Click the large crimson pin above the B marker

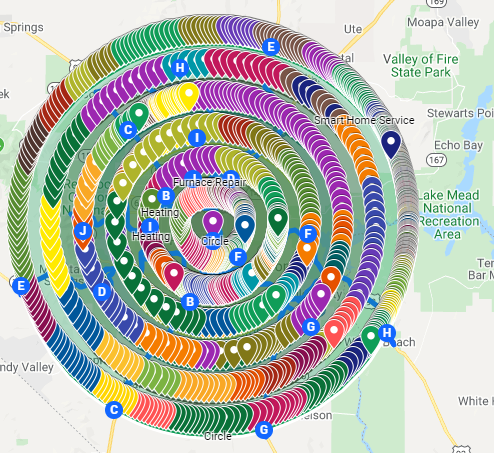coord(174,276)
